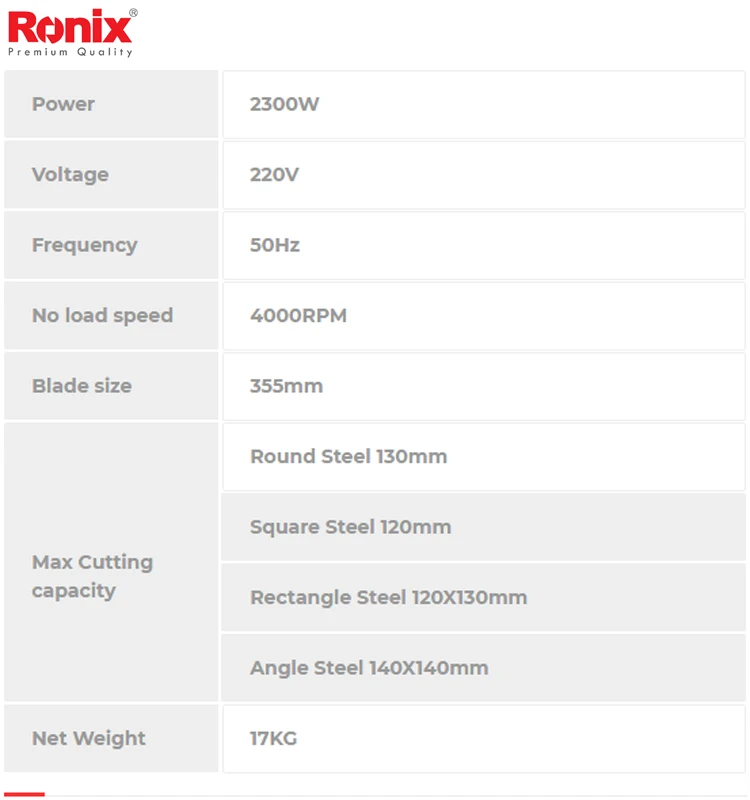Screen dimensions: 750x800
Task: Click the Rectangle Steel 120X130mm row
Action: 484,598
